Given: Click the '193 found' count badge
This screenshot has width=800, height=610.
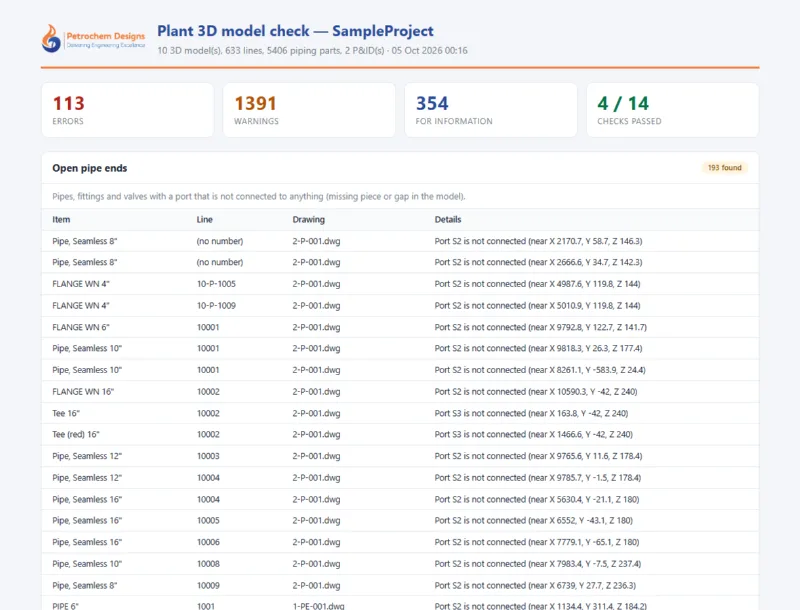Looking at the screenshot, I should 724,168.
